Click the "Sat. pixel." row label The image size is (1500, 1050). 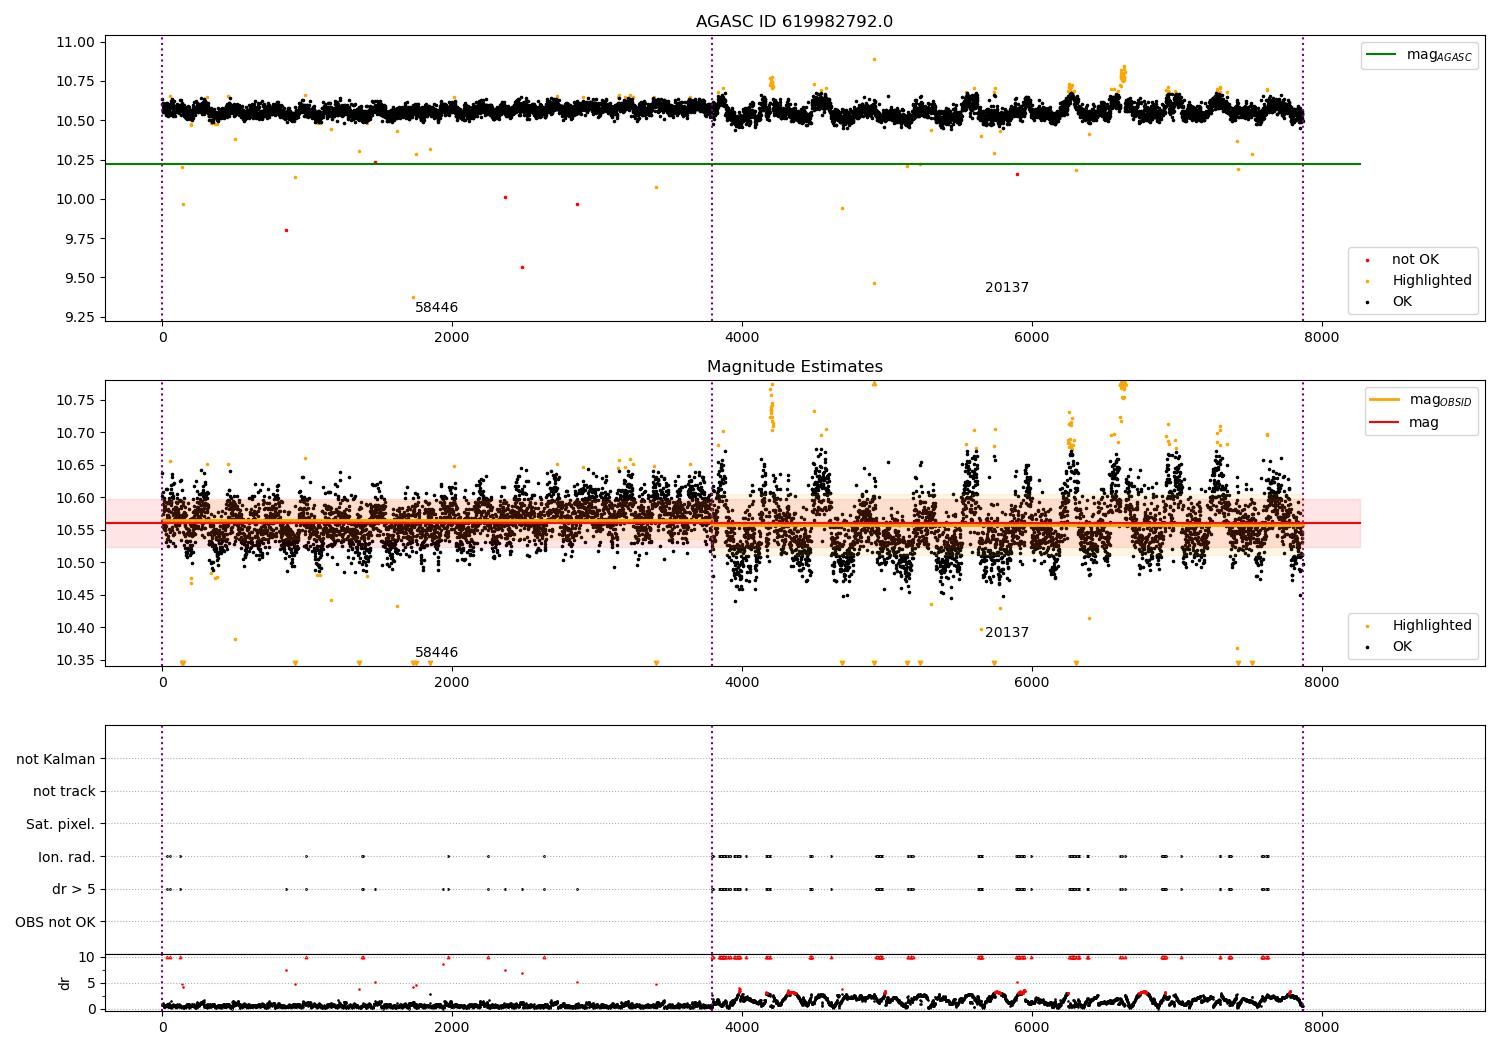tap(61, 825)
